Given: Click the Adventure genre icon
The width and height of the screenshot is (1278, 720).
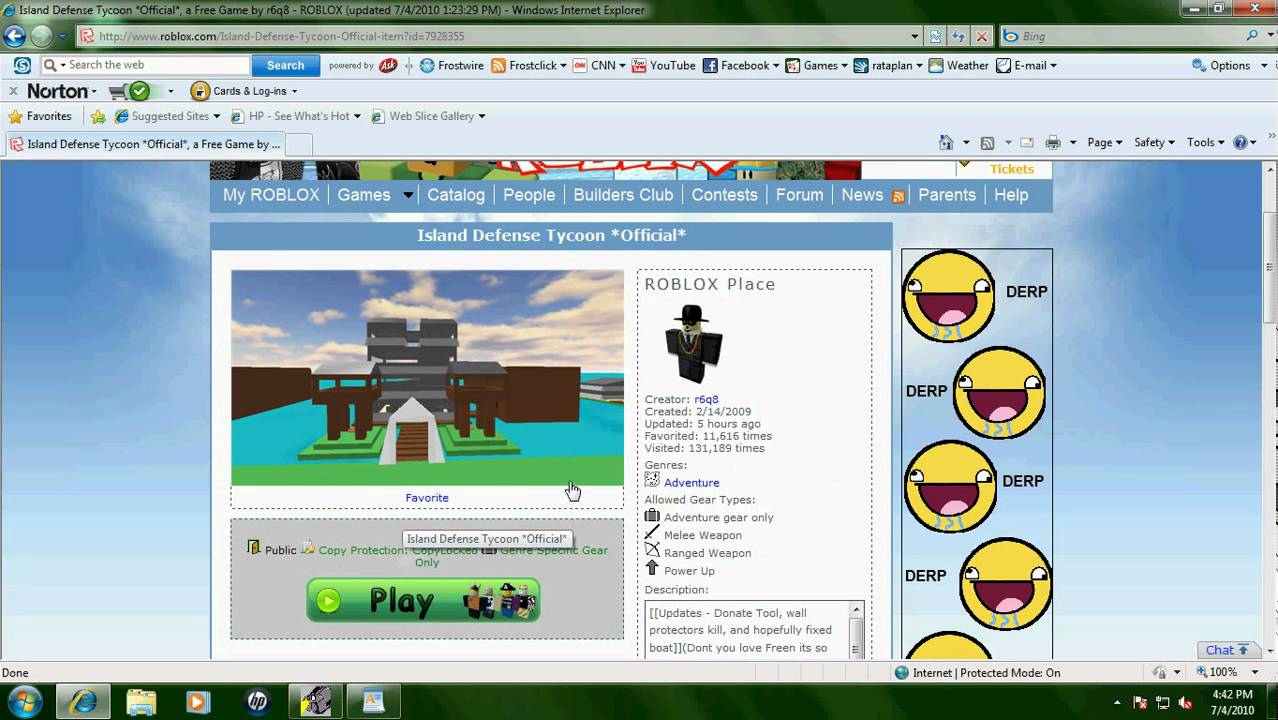Looking at the screenshot, I should (652, 480).
